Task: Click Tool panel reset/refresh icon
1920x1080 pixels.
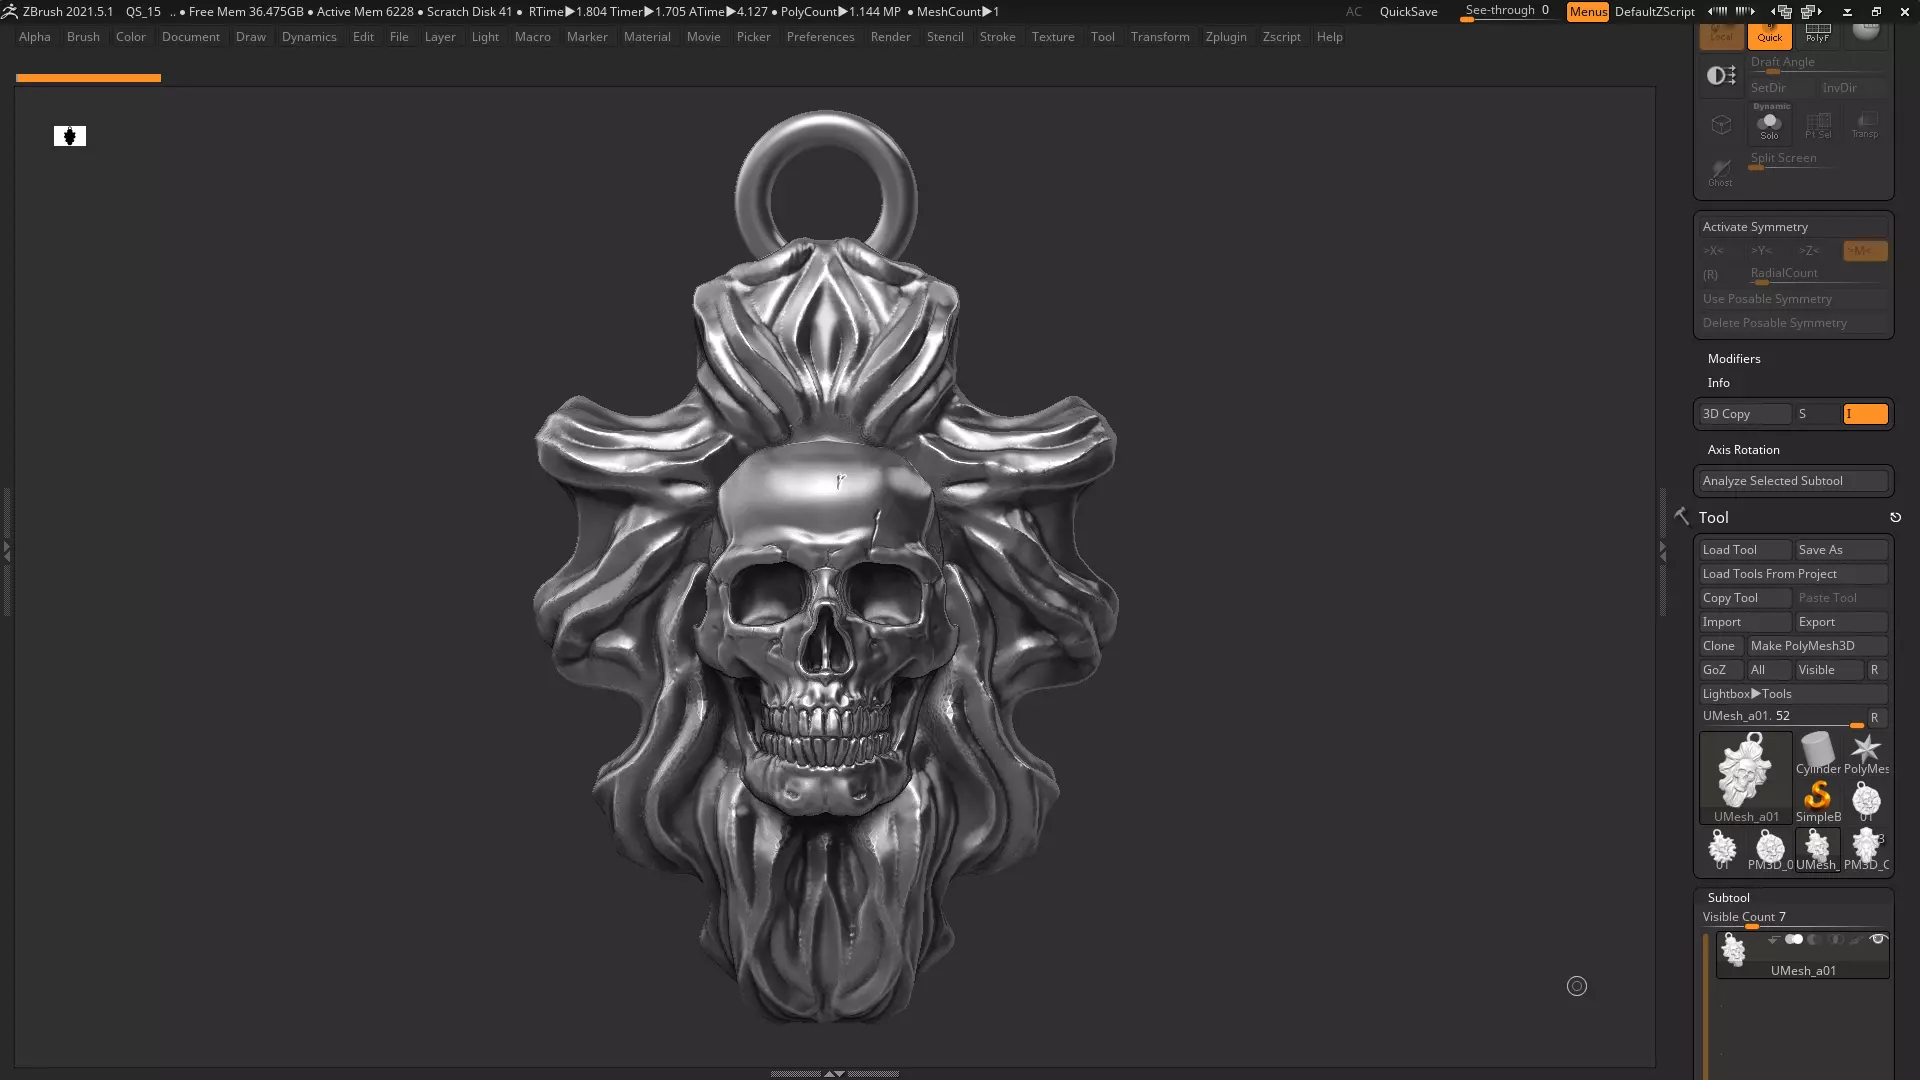Action: [1895, 518]
